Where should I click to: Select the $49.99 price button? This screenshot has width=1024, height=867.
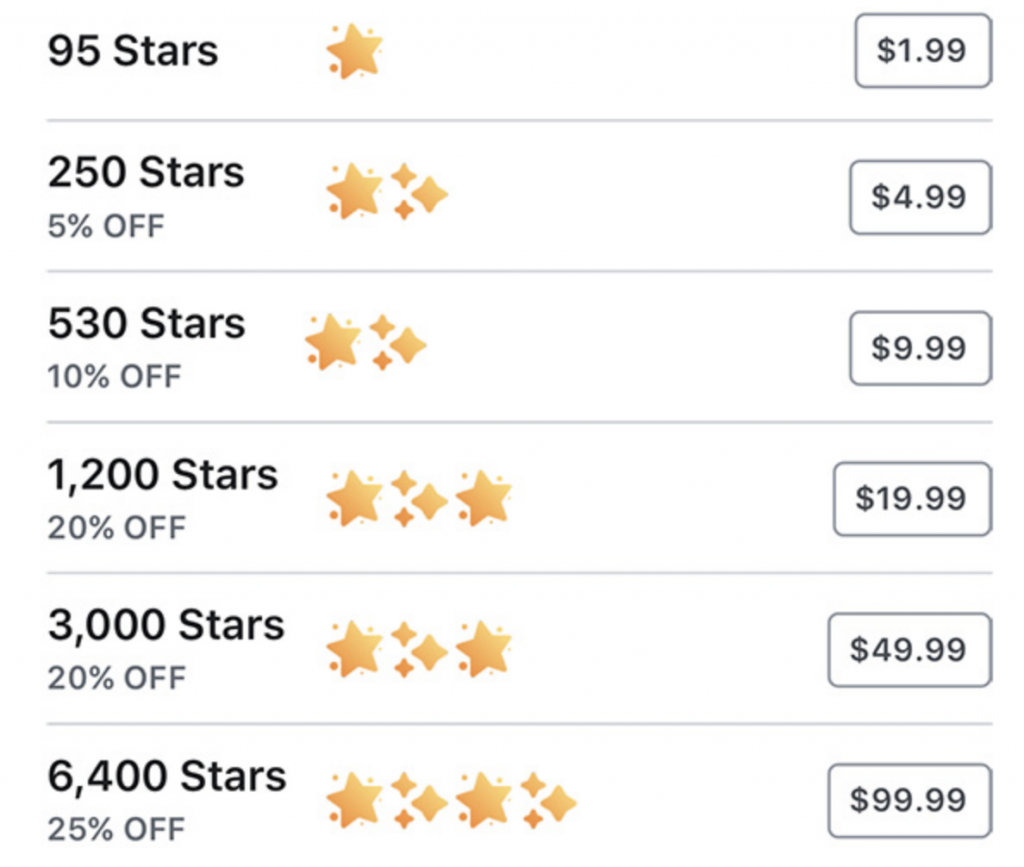[910, 650]
